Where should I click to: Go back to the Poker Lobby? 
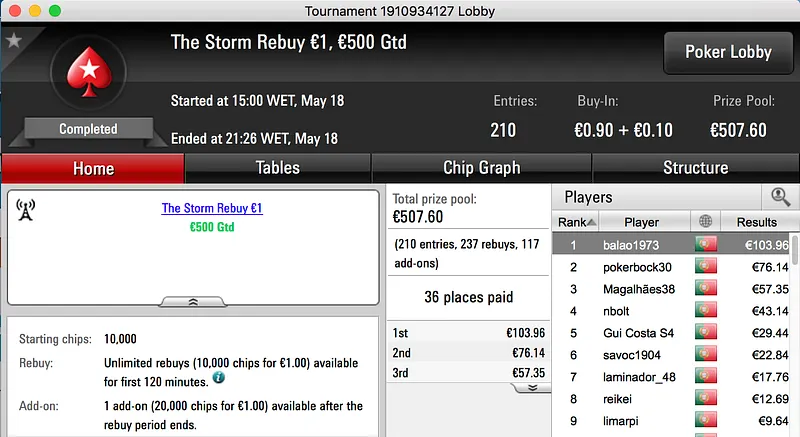tap(726, 52)
